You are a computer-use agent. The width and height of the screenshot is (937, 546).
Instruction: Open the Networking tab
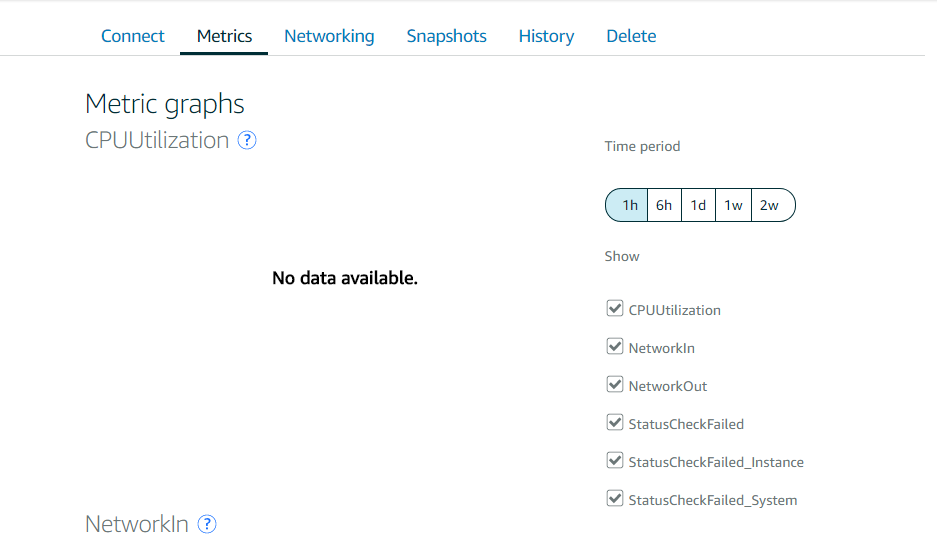click(x=329, y=36)
